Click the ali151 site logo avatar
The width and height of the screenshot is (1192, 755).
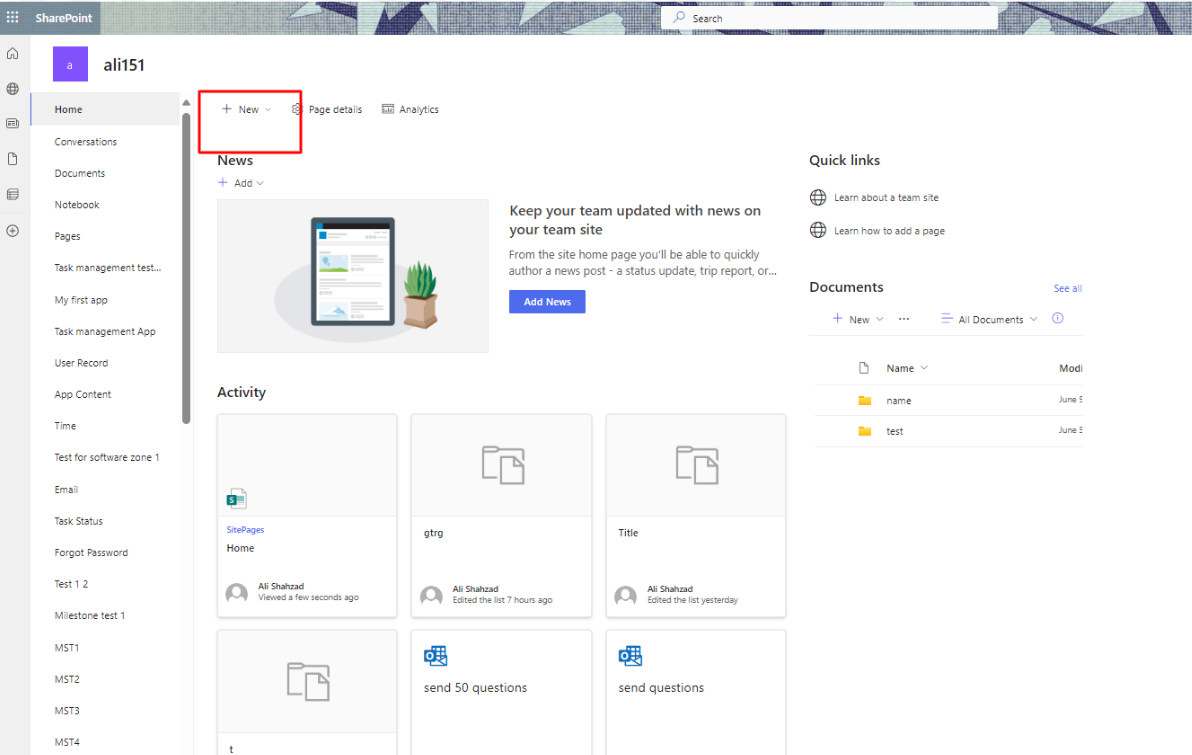[x=70, y=64]
